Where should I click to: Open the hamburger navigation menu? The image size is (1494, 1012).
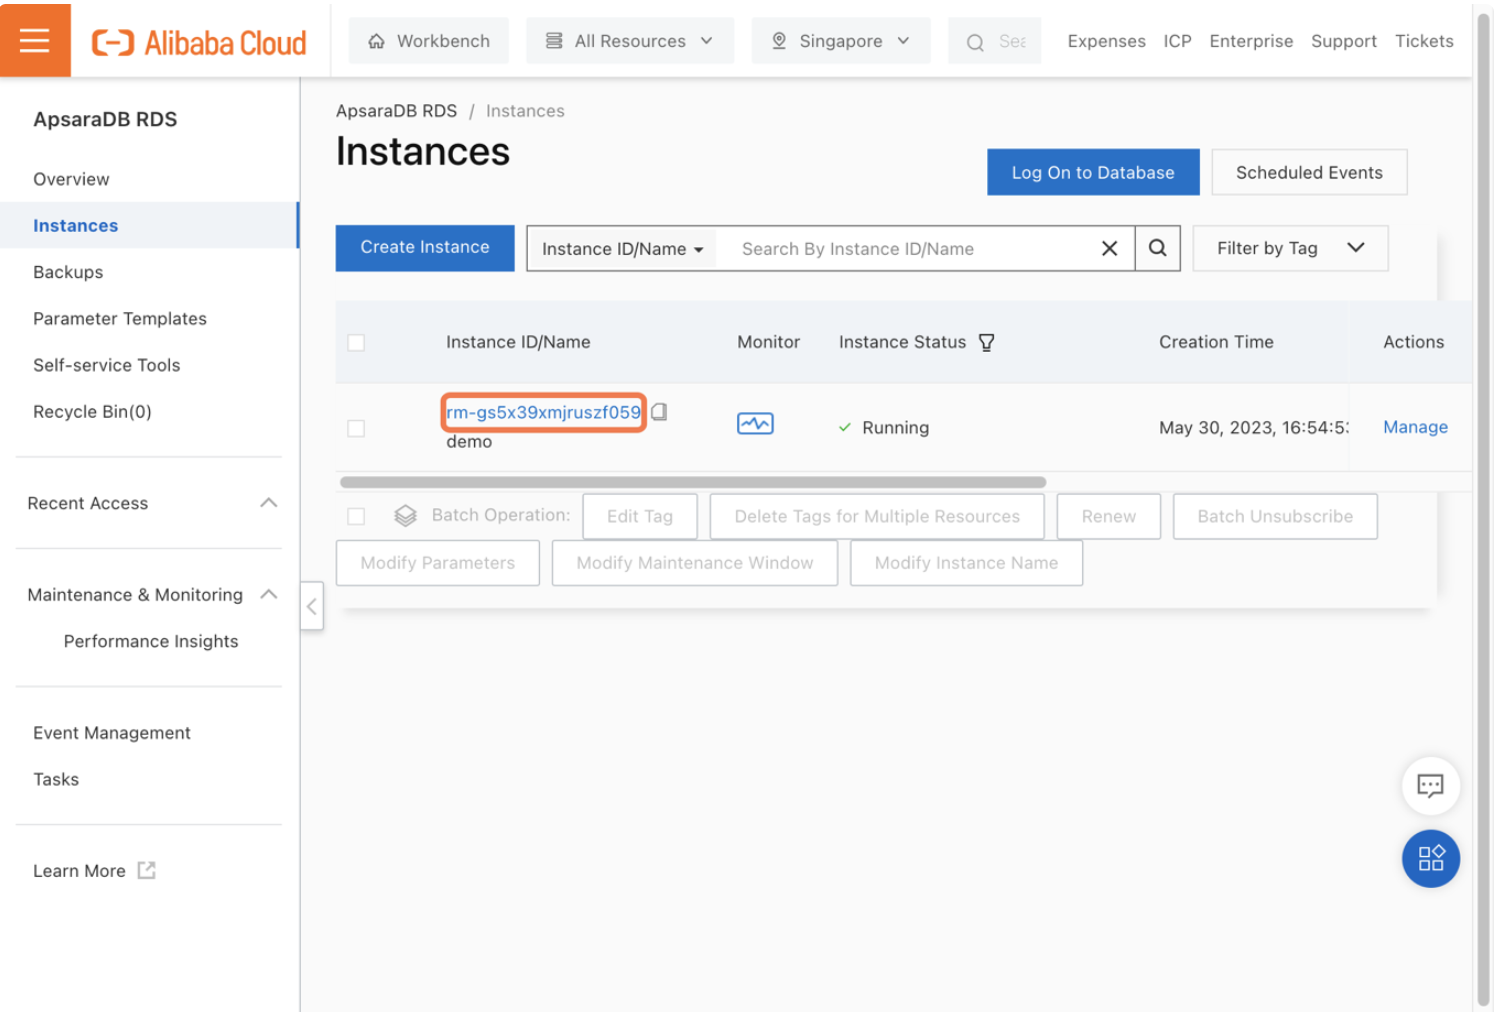tap(35, 40)
